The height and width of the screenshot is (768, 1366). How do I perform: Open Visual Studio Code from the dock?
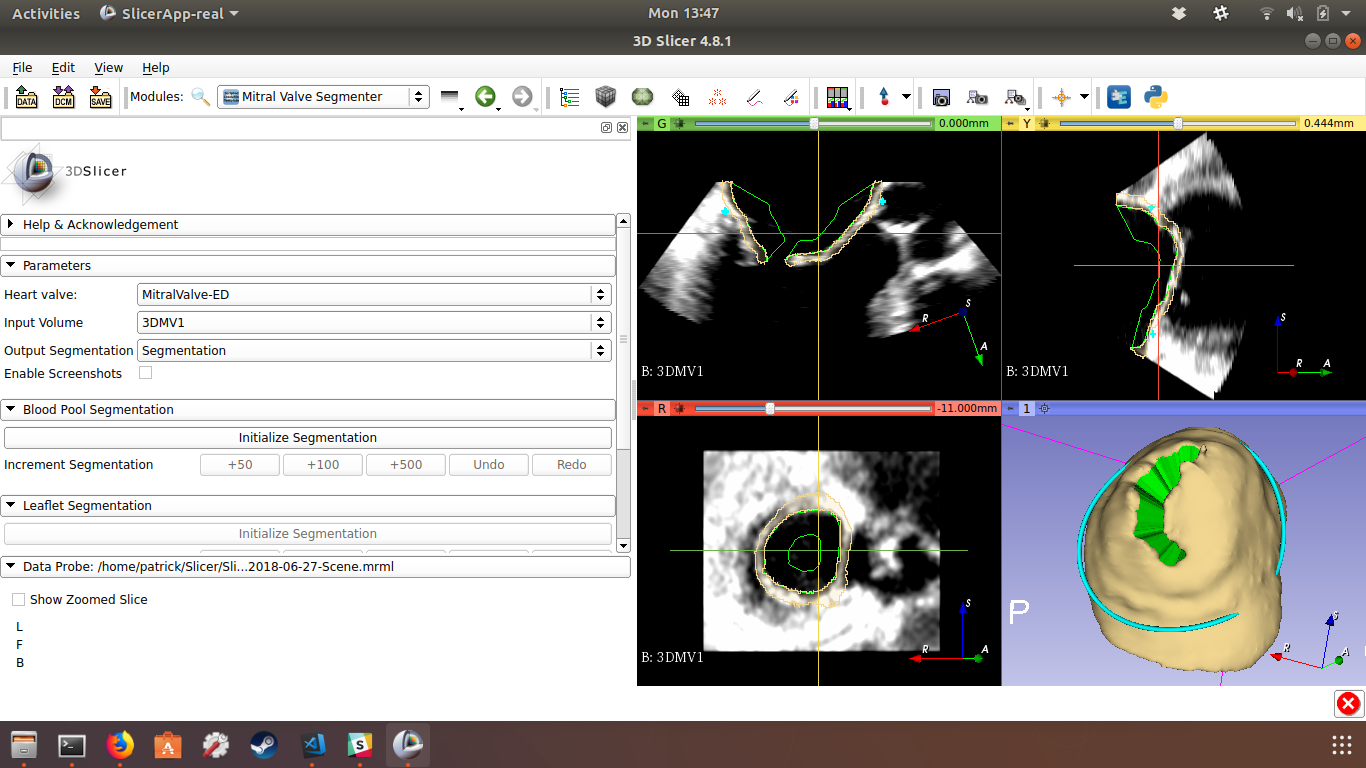click(312, 745)
